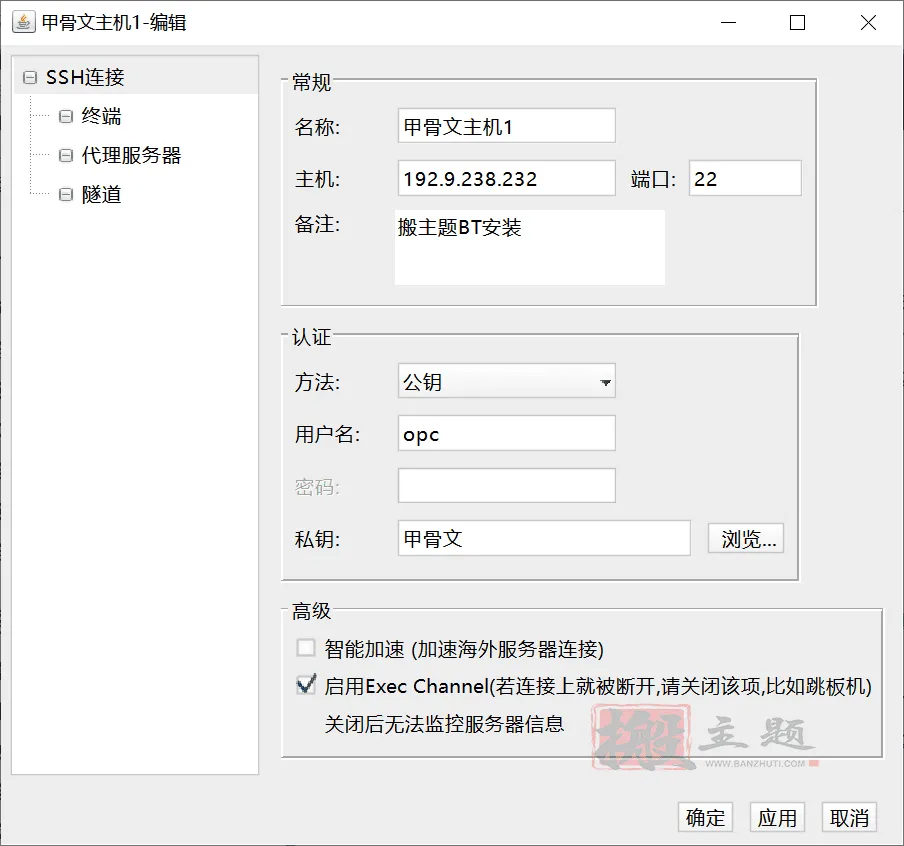
Task: Click the 私钥: label text
Action: tap(318, 539)
